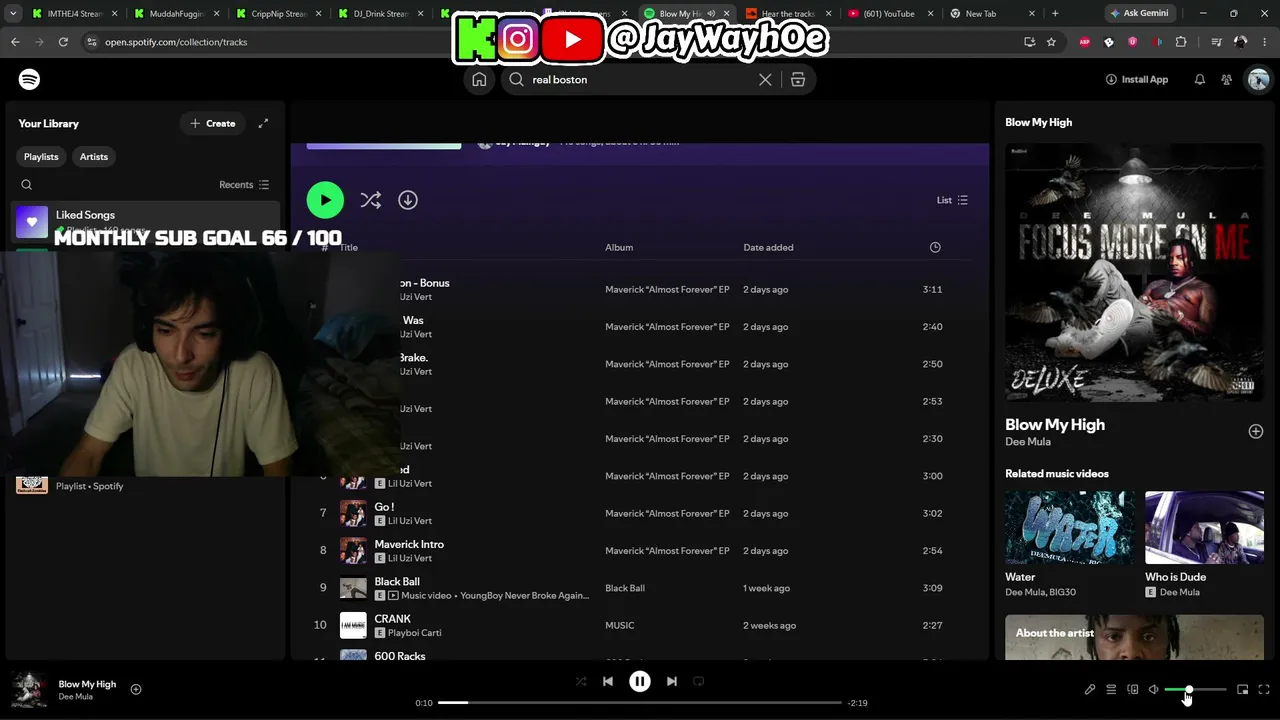Skip to the previous track

tap(608, 681)
